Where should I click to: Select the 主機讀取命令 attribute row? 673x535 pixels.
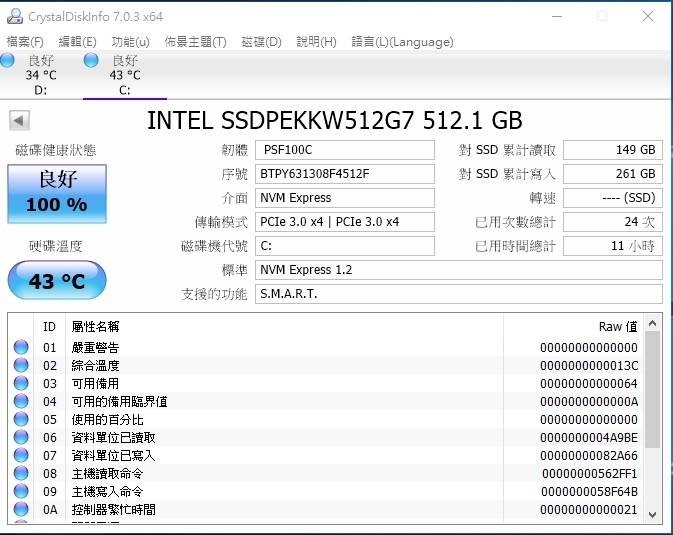(x=326, y=473)
